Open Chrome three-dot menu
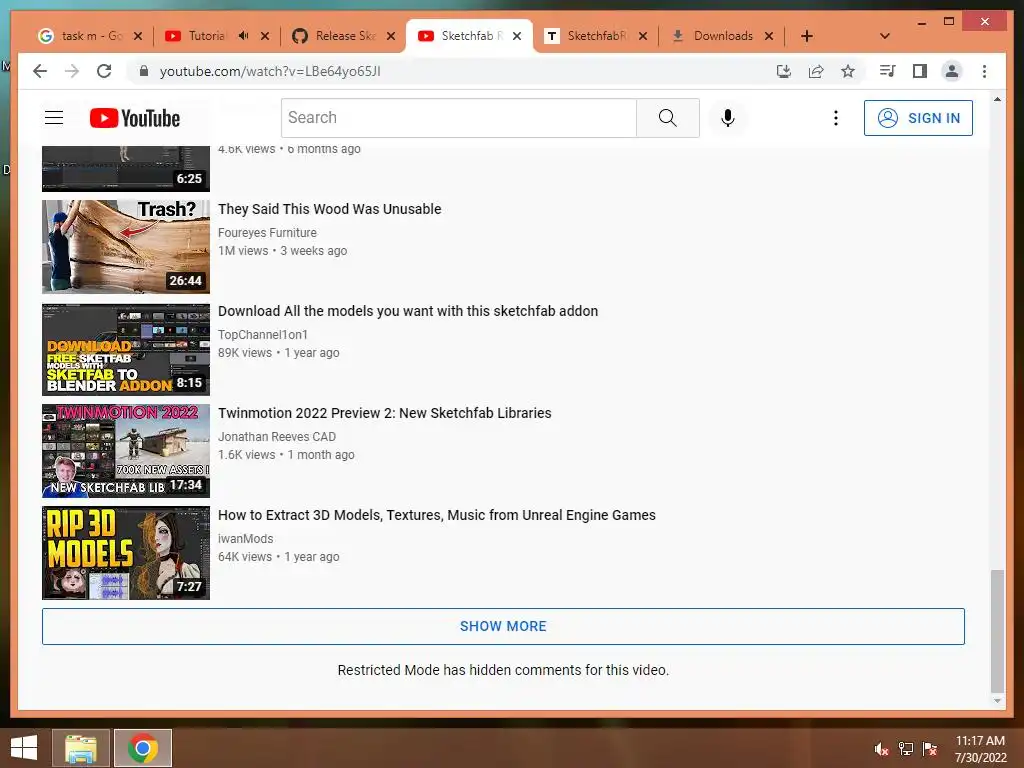1024x768 pixels. 984,71
